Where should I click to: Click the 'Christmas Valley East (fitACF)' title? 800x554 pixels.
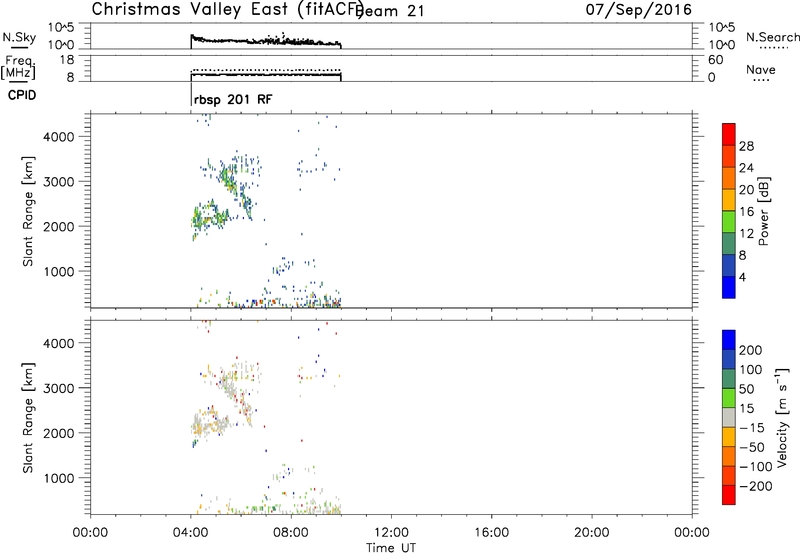click(x=228, y=10)
